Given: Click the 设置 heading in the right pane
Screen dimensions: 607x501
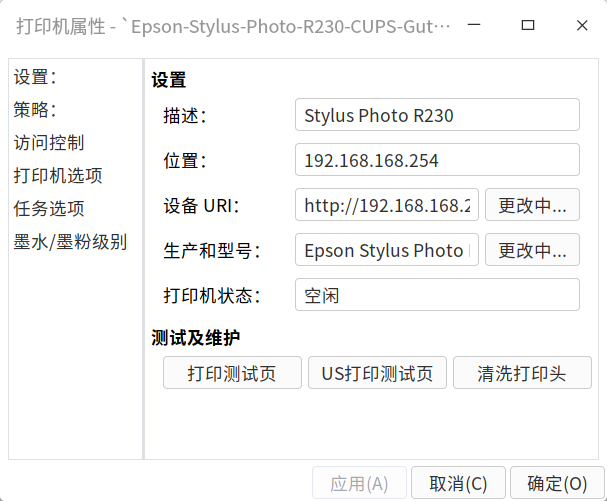Looking at the screenshot, I should point(169,80).
